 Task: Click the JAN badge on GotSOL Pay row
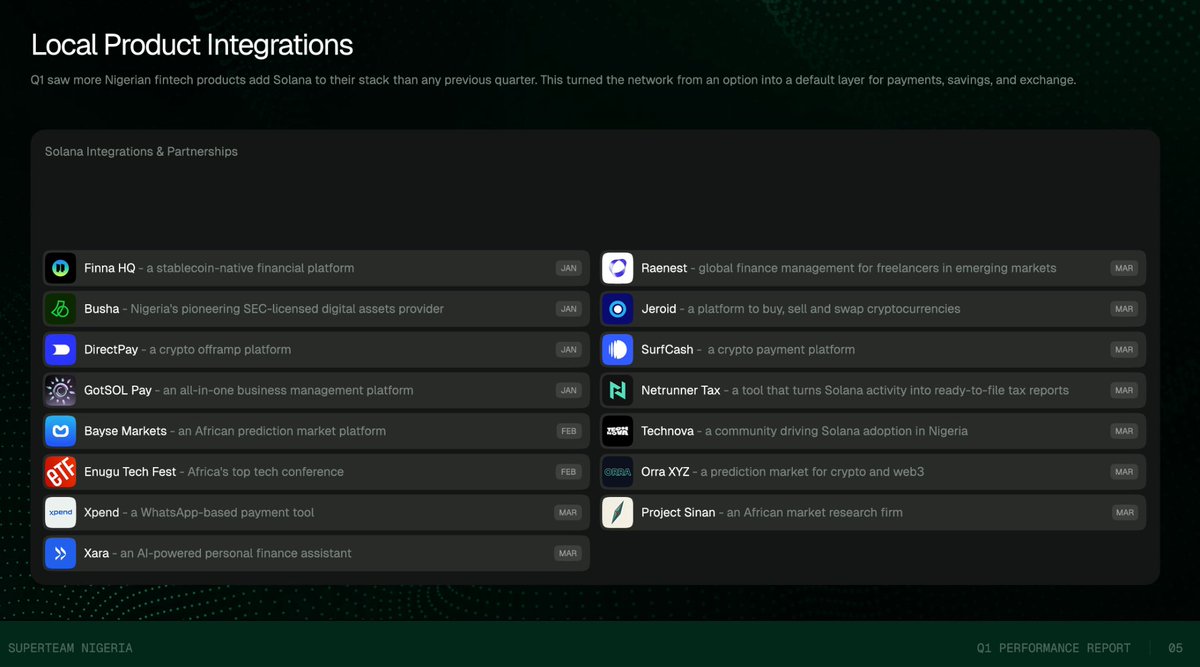coord(569,390)
